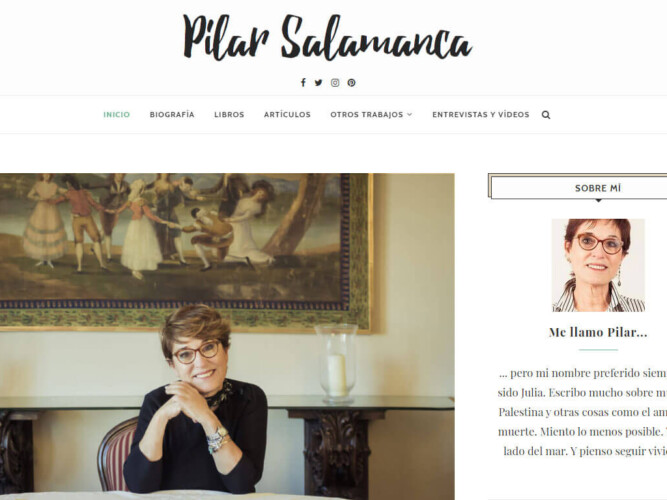Open the Libros menu item
The image size is (667, 500).
(229, 114)
